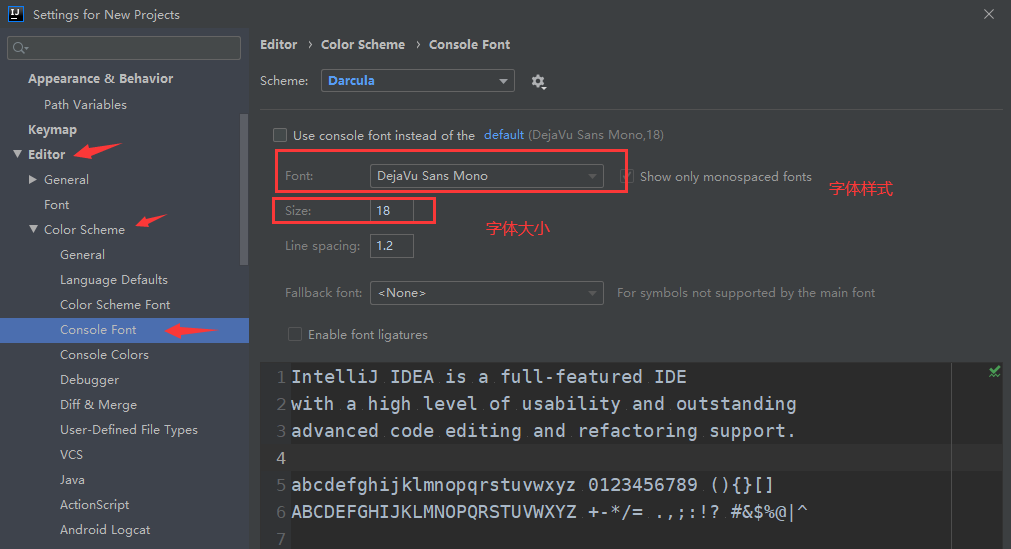Select Keymap in settings tree
The width and height of the screenshot is (1011, 549).
click(52, 130)
